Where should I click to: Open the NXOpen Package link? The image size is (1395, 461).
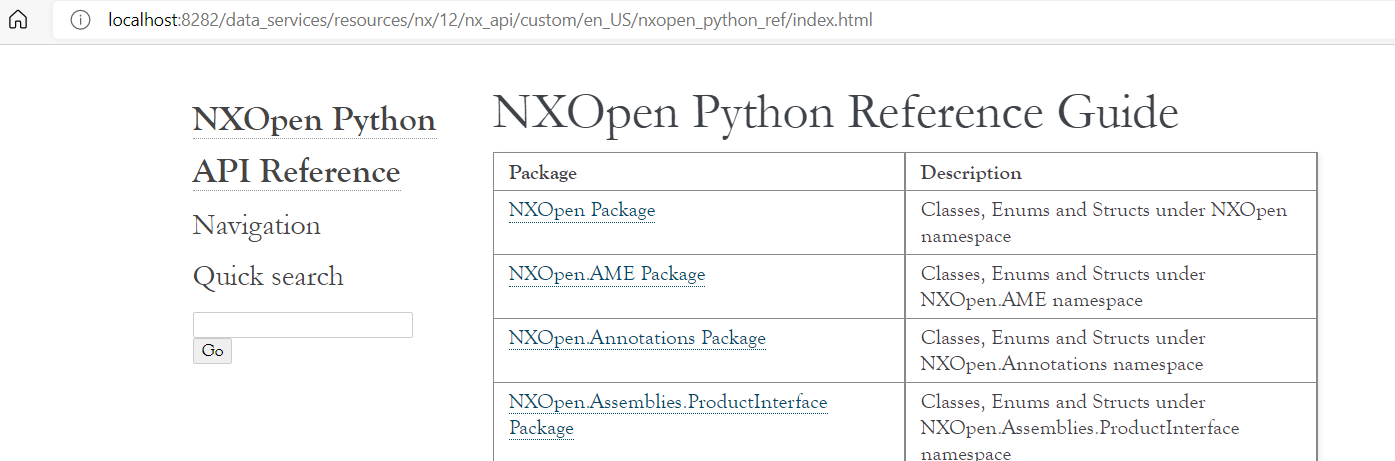tap(582, 210)
